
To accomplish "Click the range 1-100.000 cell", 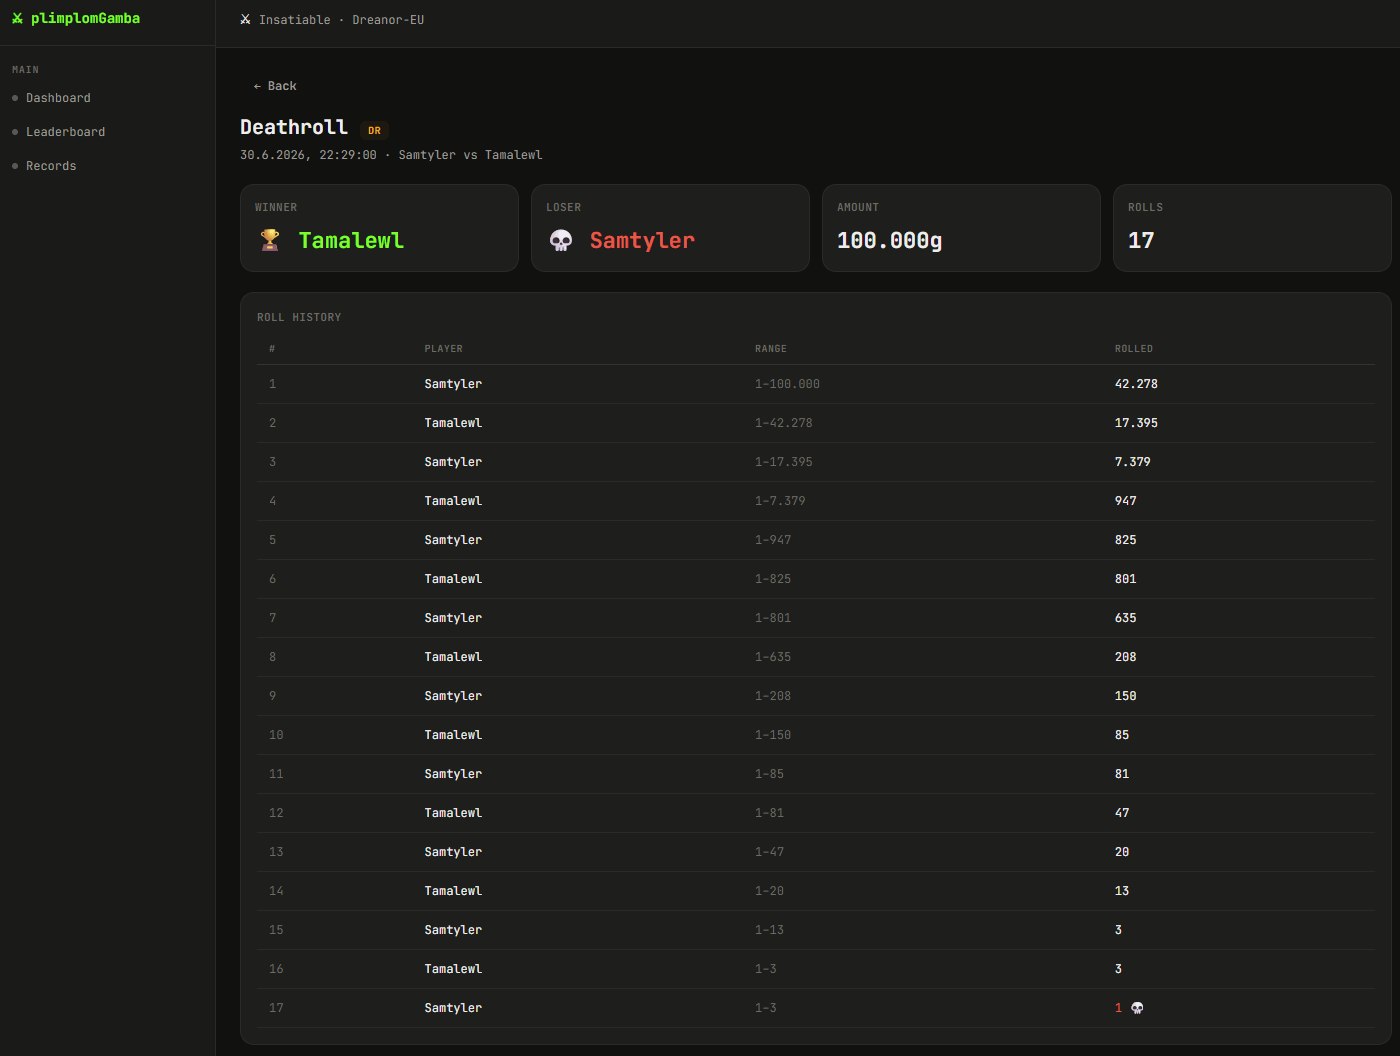I will click(787, 384).
